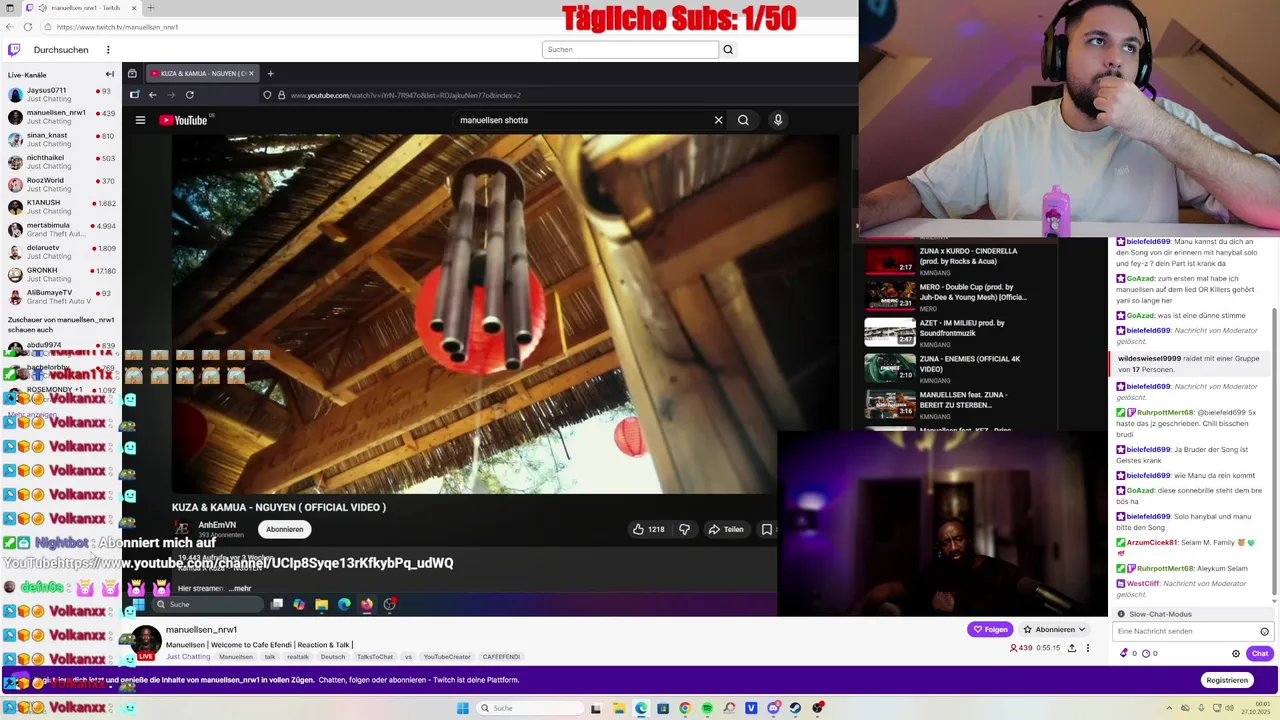
Task: Click the Slow-Chat-Modus info icon
Action: [x=1121, y=614]
